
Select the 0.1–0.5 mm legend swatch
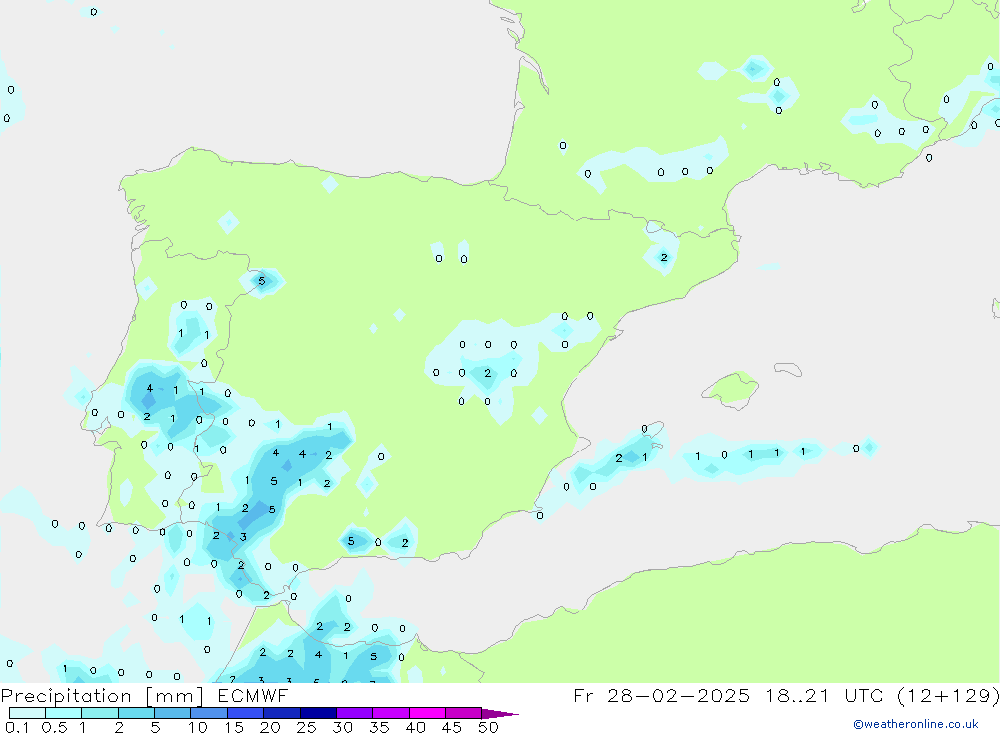27,713
